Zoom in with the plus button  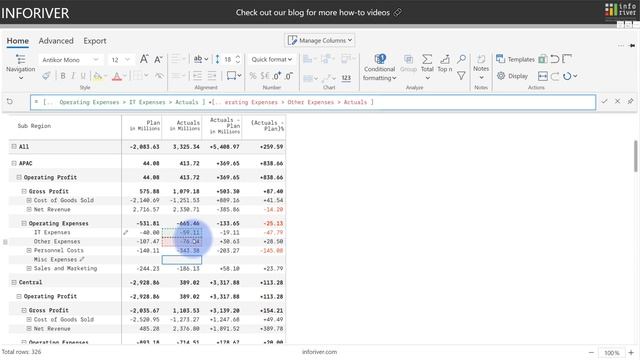631,353
